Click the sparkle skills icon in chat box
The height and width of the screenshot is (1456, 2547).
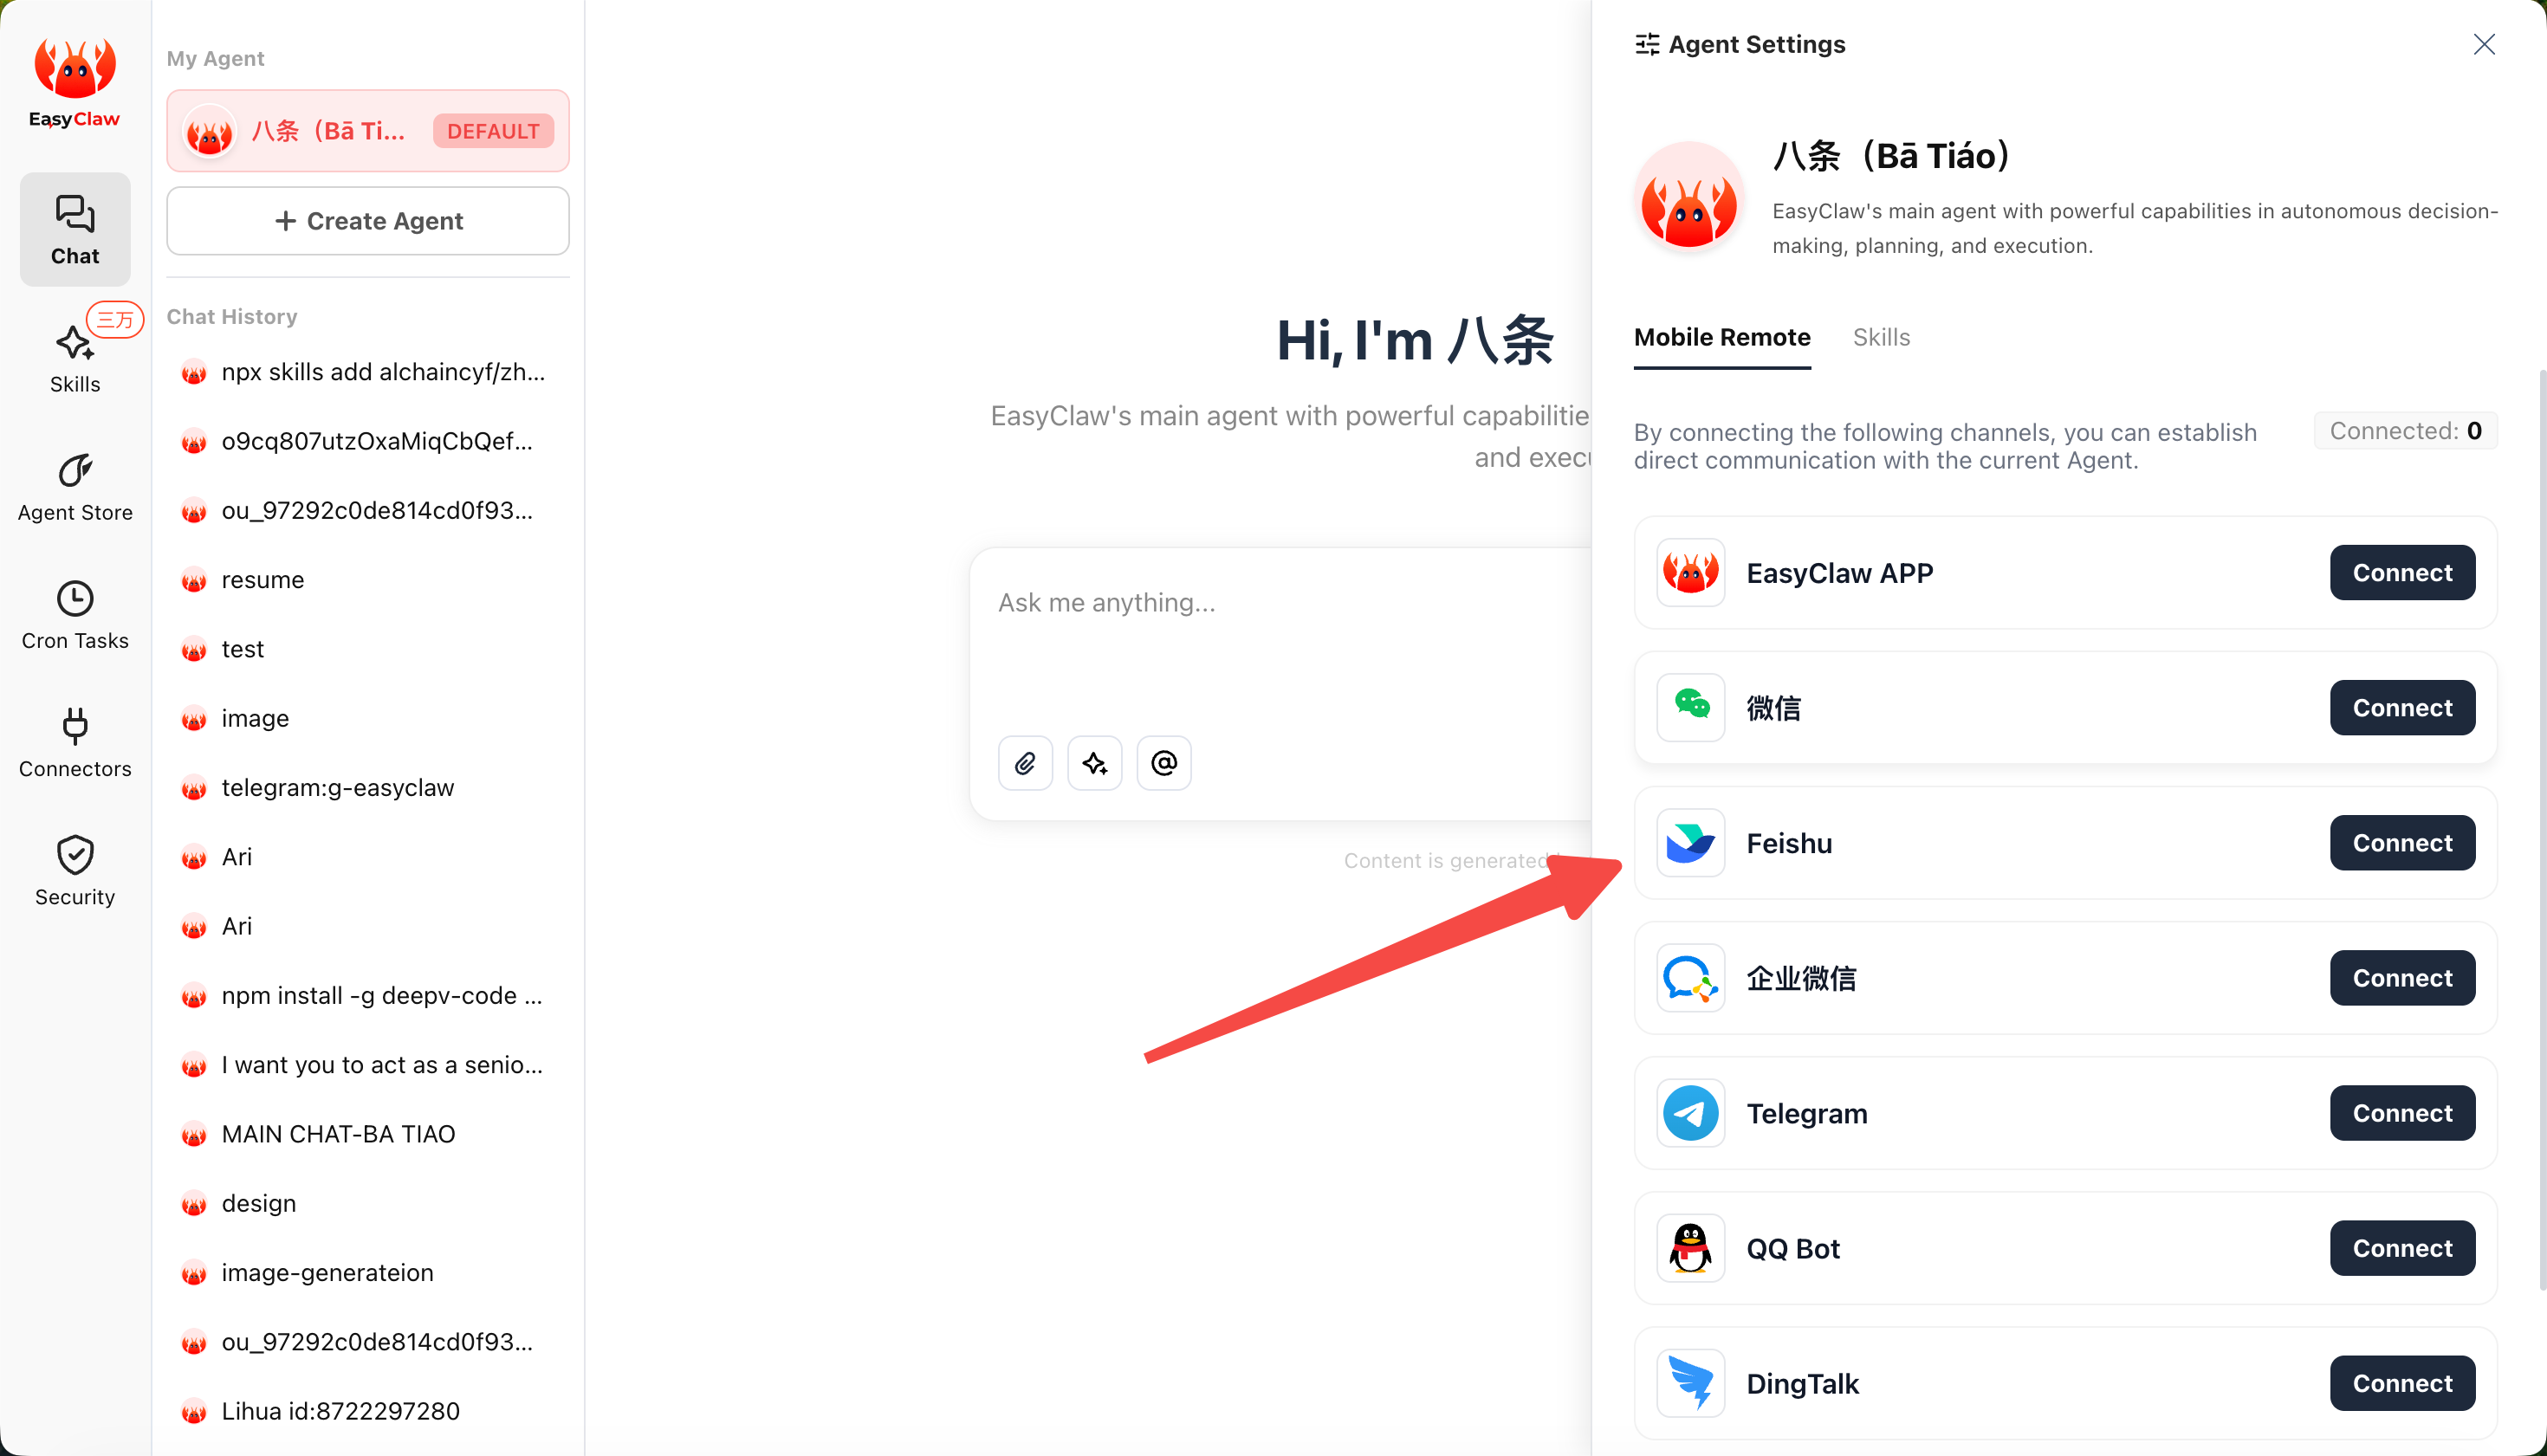coord(1094,763)
